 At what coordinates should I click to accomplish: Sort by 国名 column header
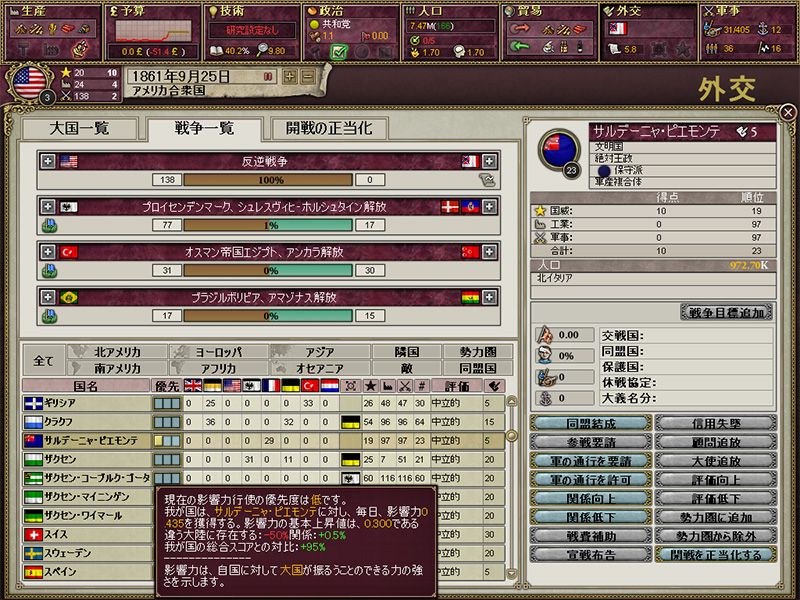[86, 386]
